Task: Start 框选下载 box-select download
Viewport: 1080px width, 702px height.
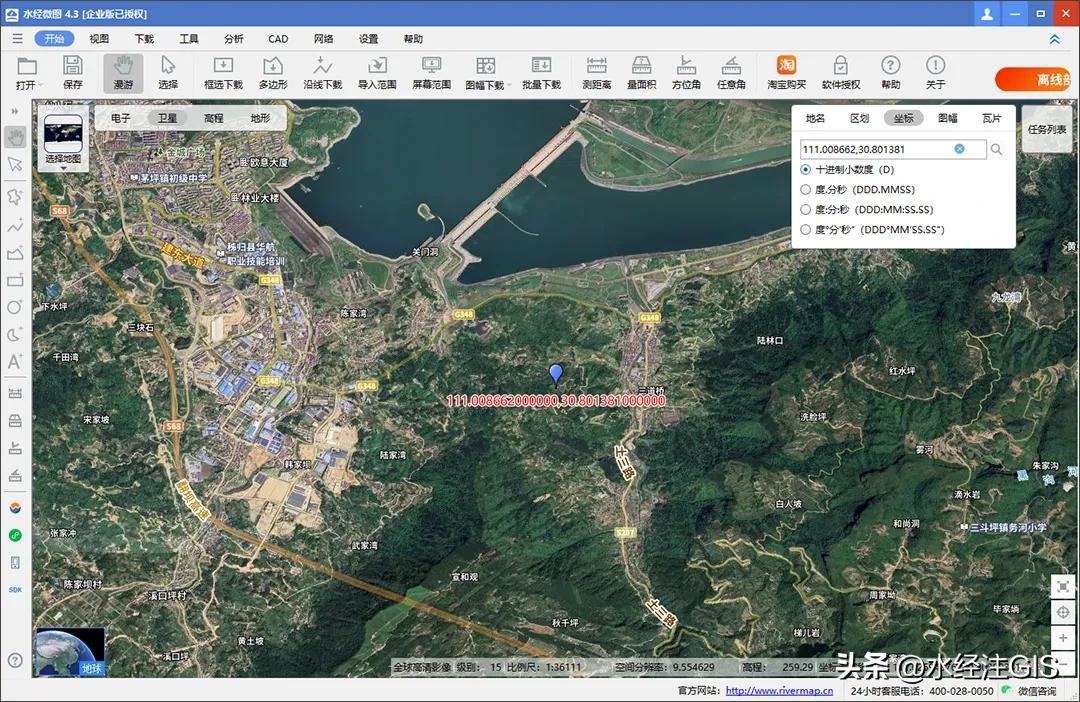Action: [x=223, y=73]
